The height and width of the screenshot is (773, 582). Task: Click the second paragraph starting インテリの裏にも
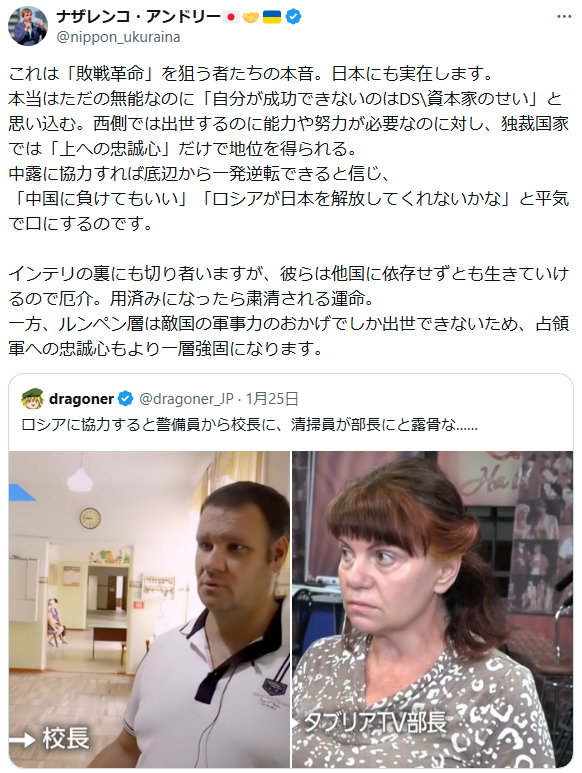(x=289, y=311)
